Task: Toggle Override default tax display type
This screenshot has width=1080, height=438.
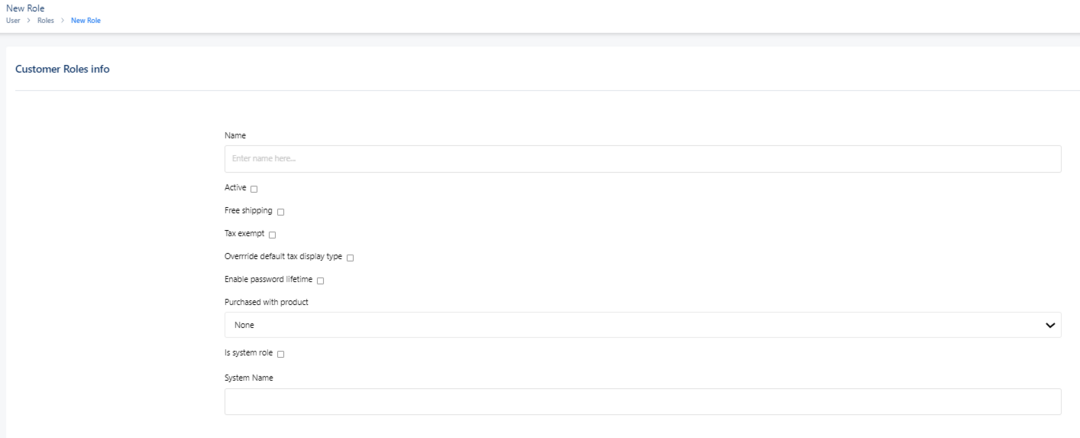Action: [350, 258]
